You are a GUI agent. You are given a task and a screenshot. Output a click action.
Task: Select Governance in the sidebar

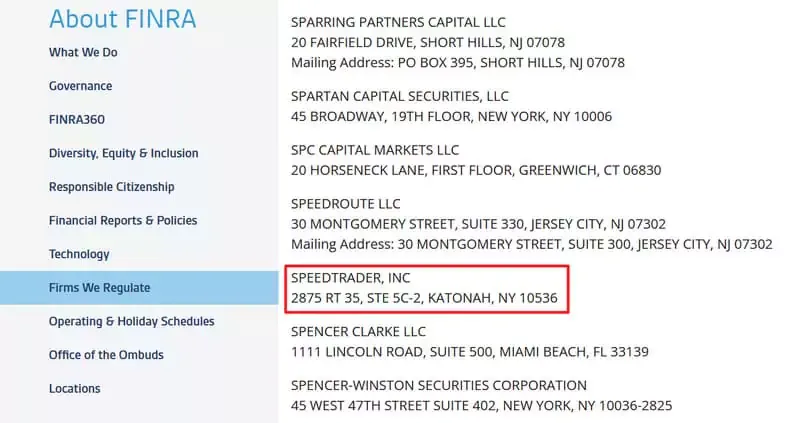[81, 86]
